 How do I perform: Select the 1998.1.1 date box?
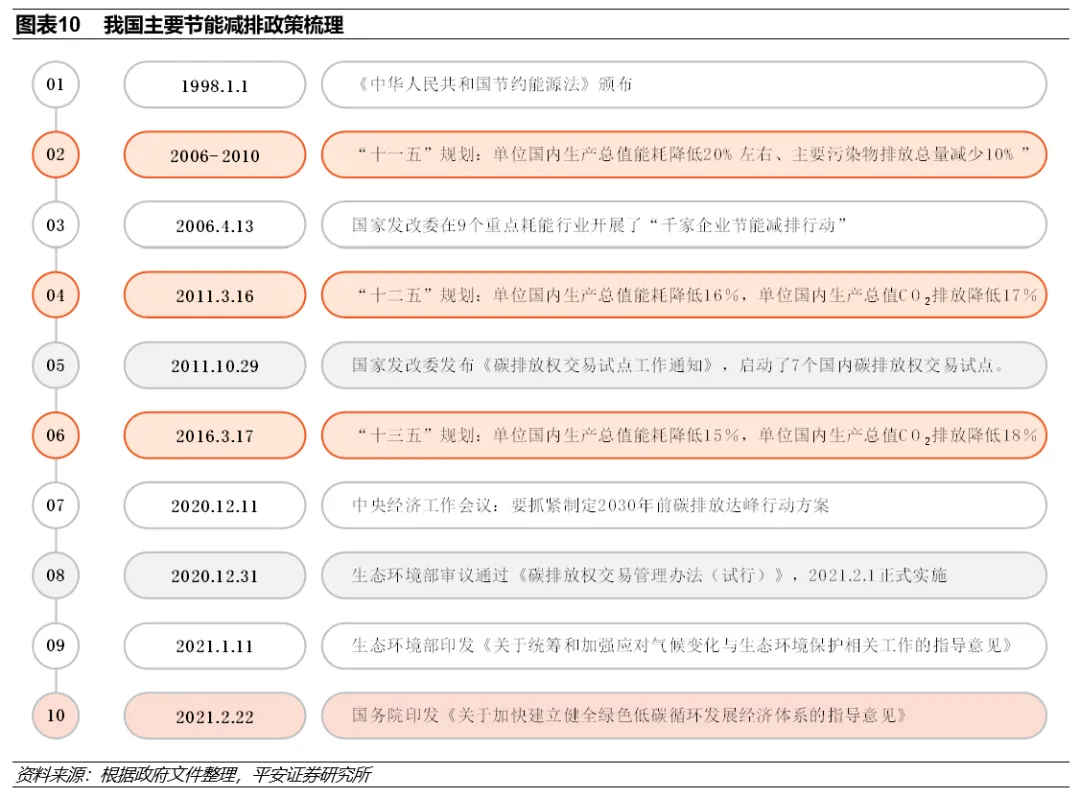(x=214, y=86)
